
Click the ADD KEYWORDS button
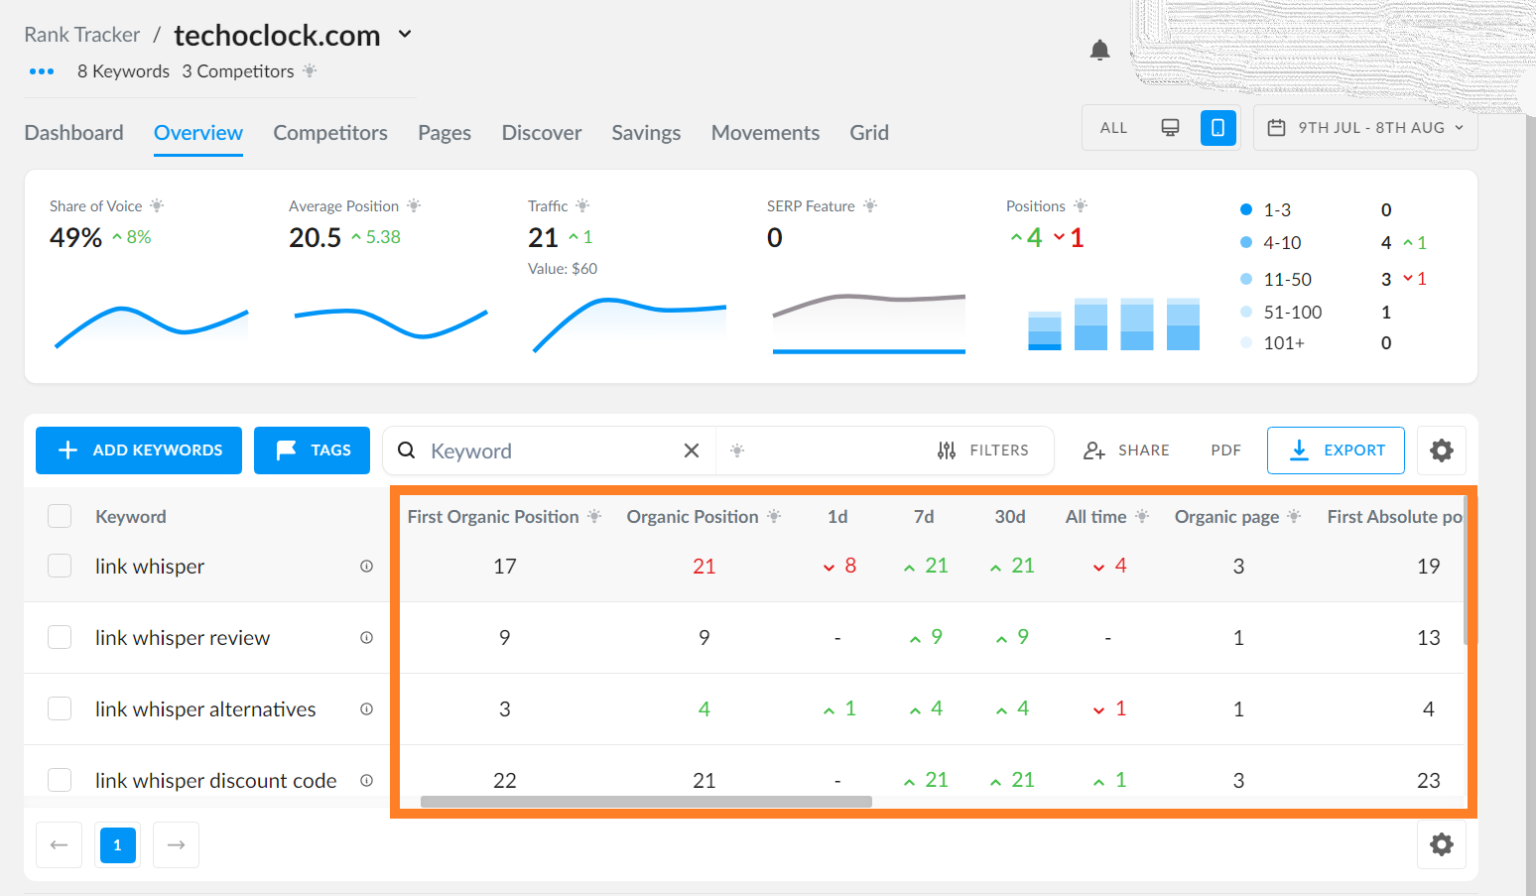pyautogui.click(x=138, y=450)
